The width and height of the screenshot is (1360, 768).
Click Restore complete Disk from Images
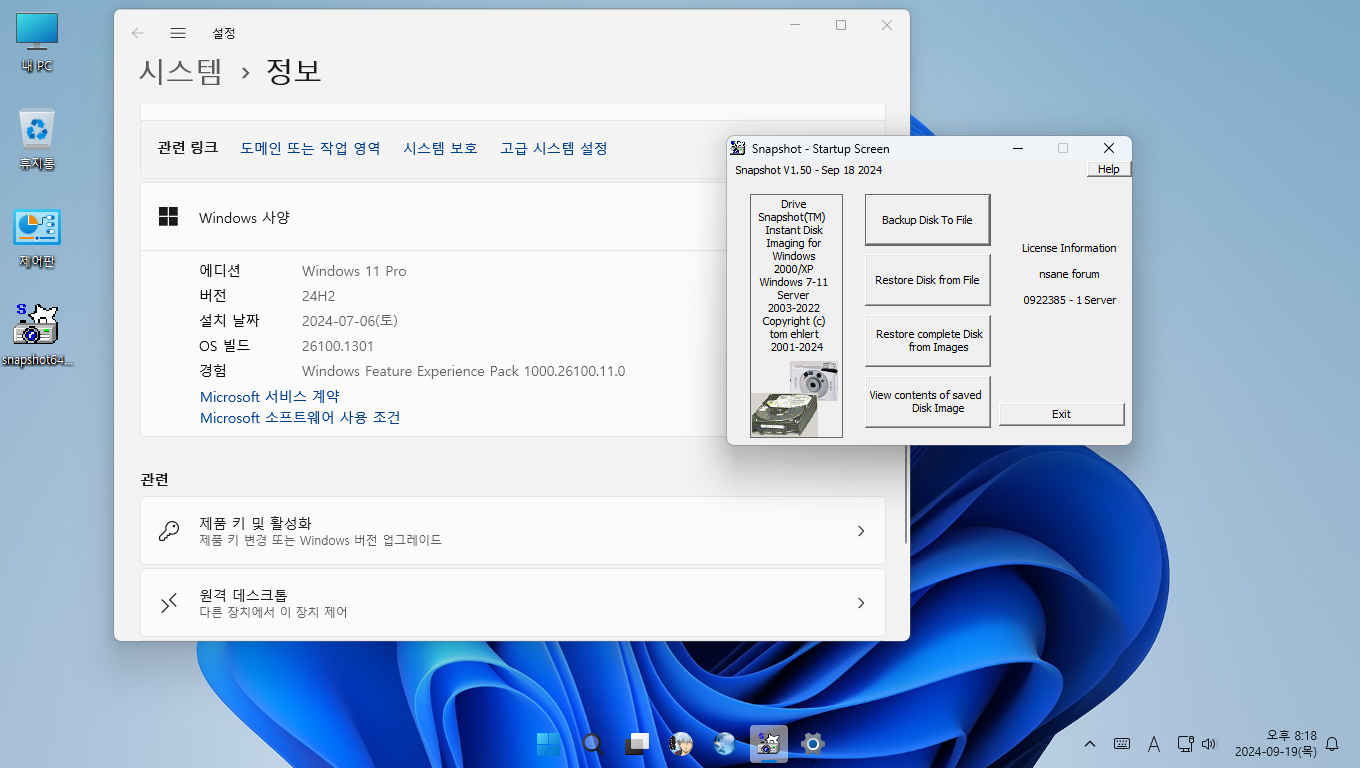point(927,341)
